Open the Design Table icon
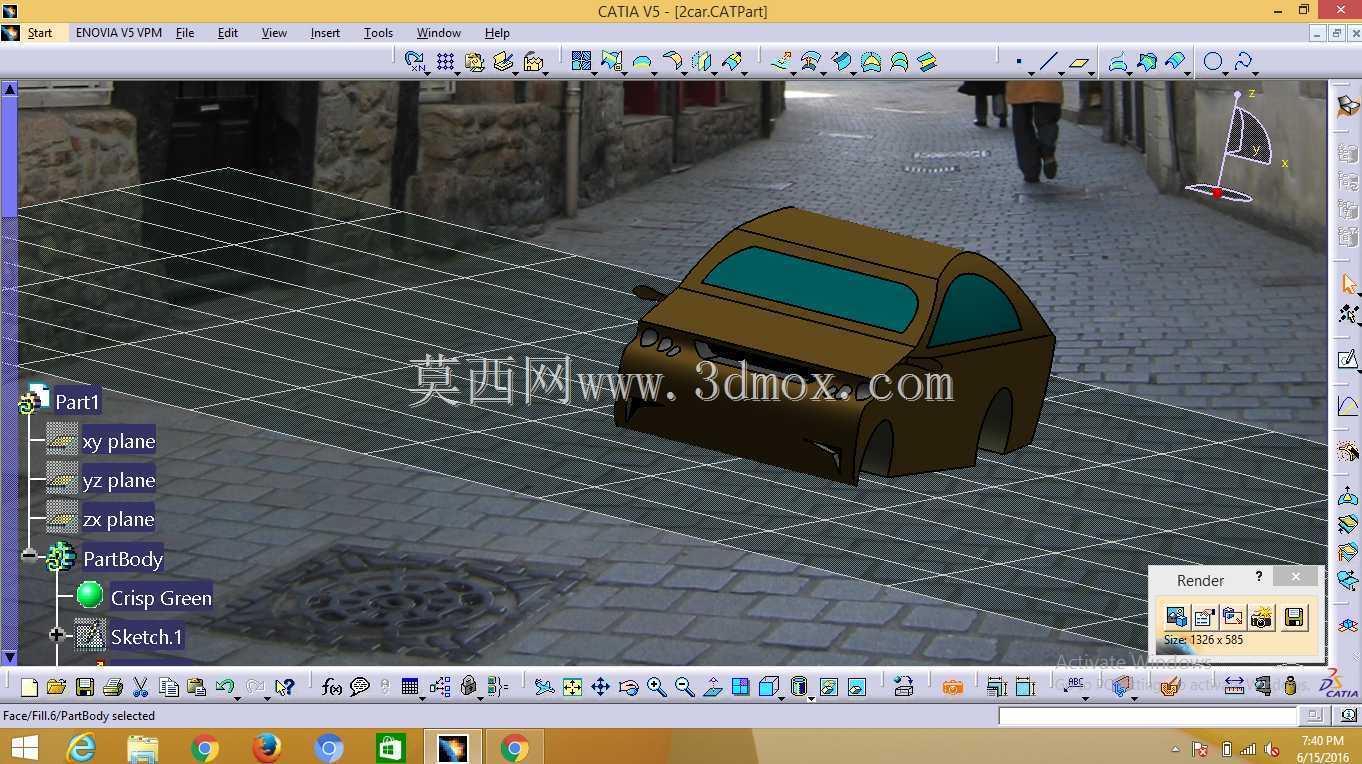Viewport: 1362px width, 764px height. (x=409, y=687)
